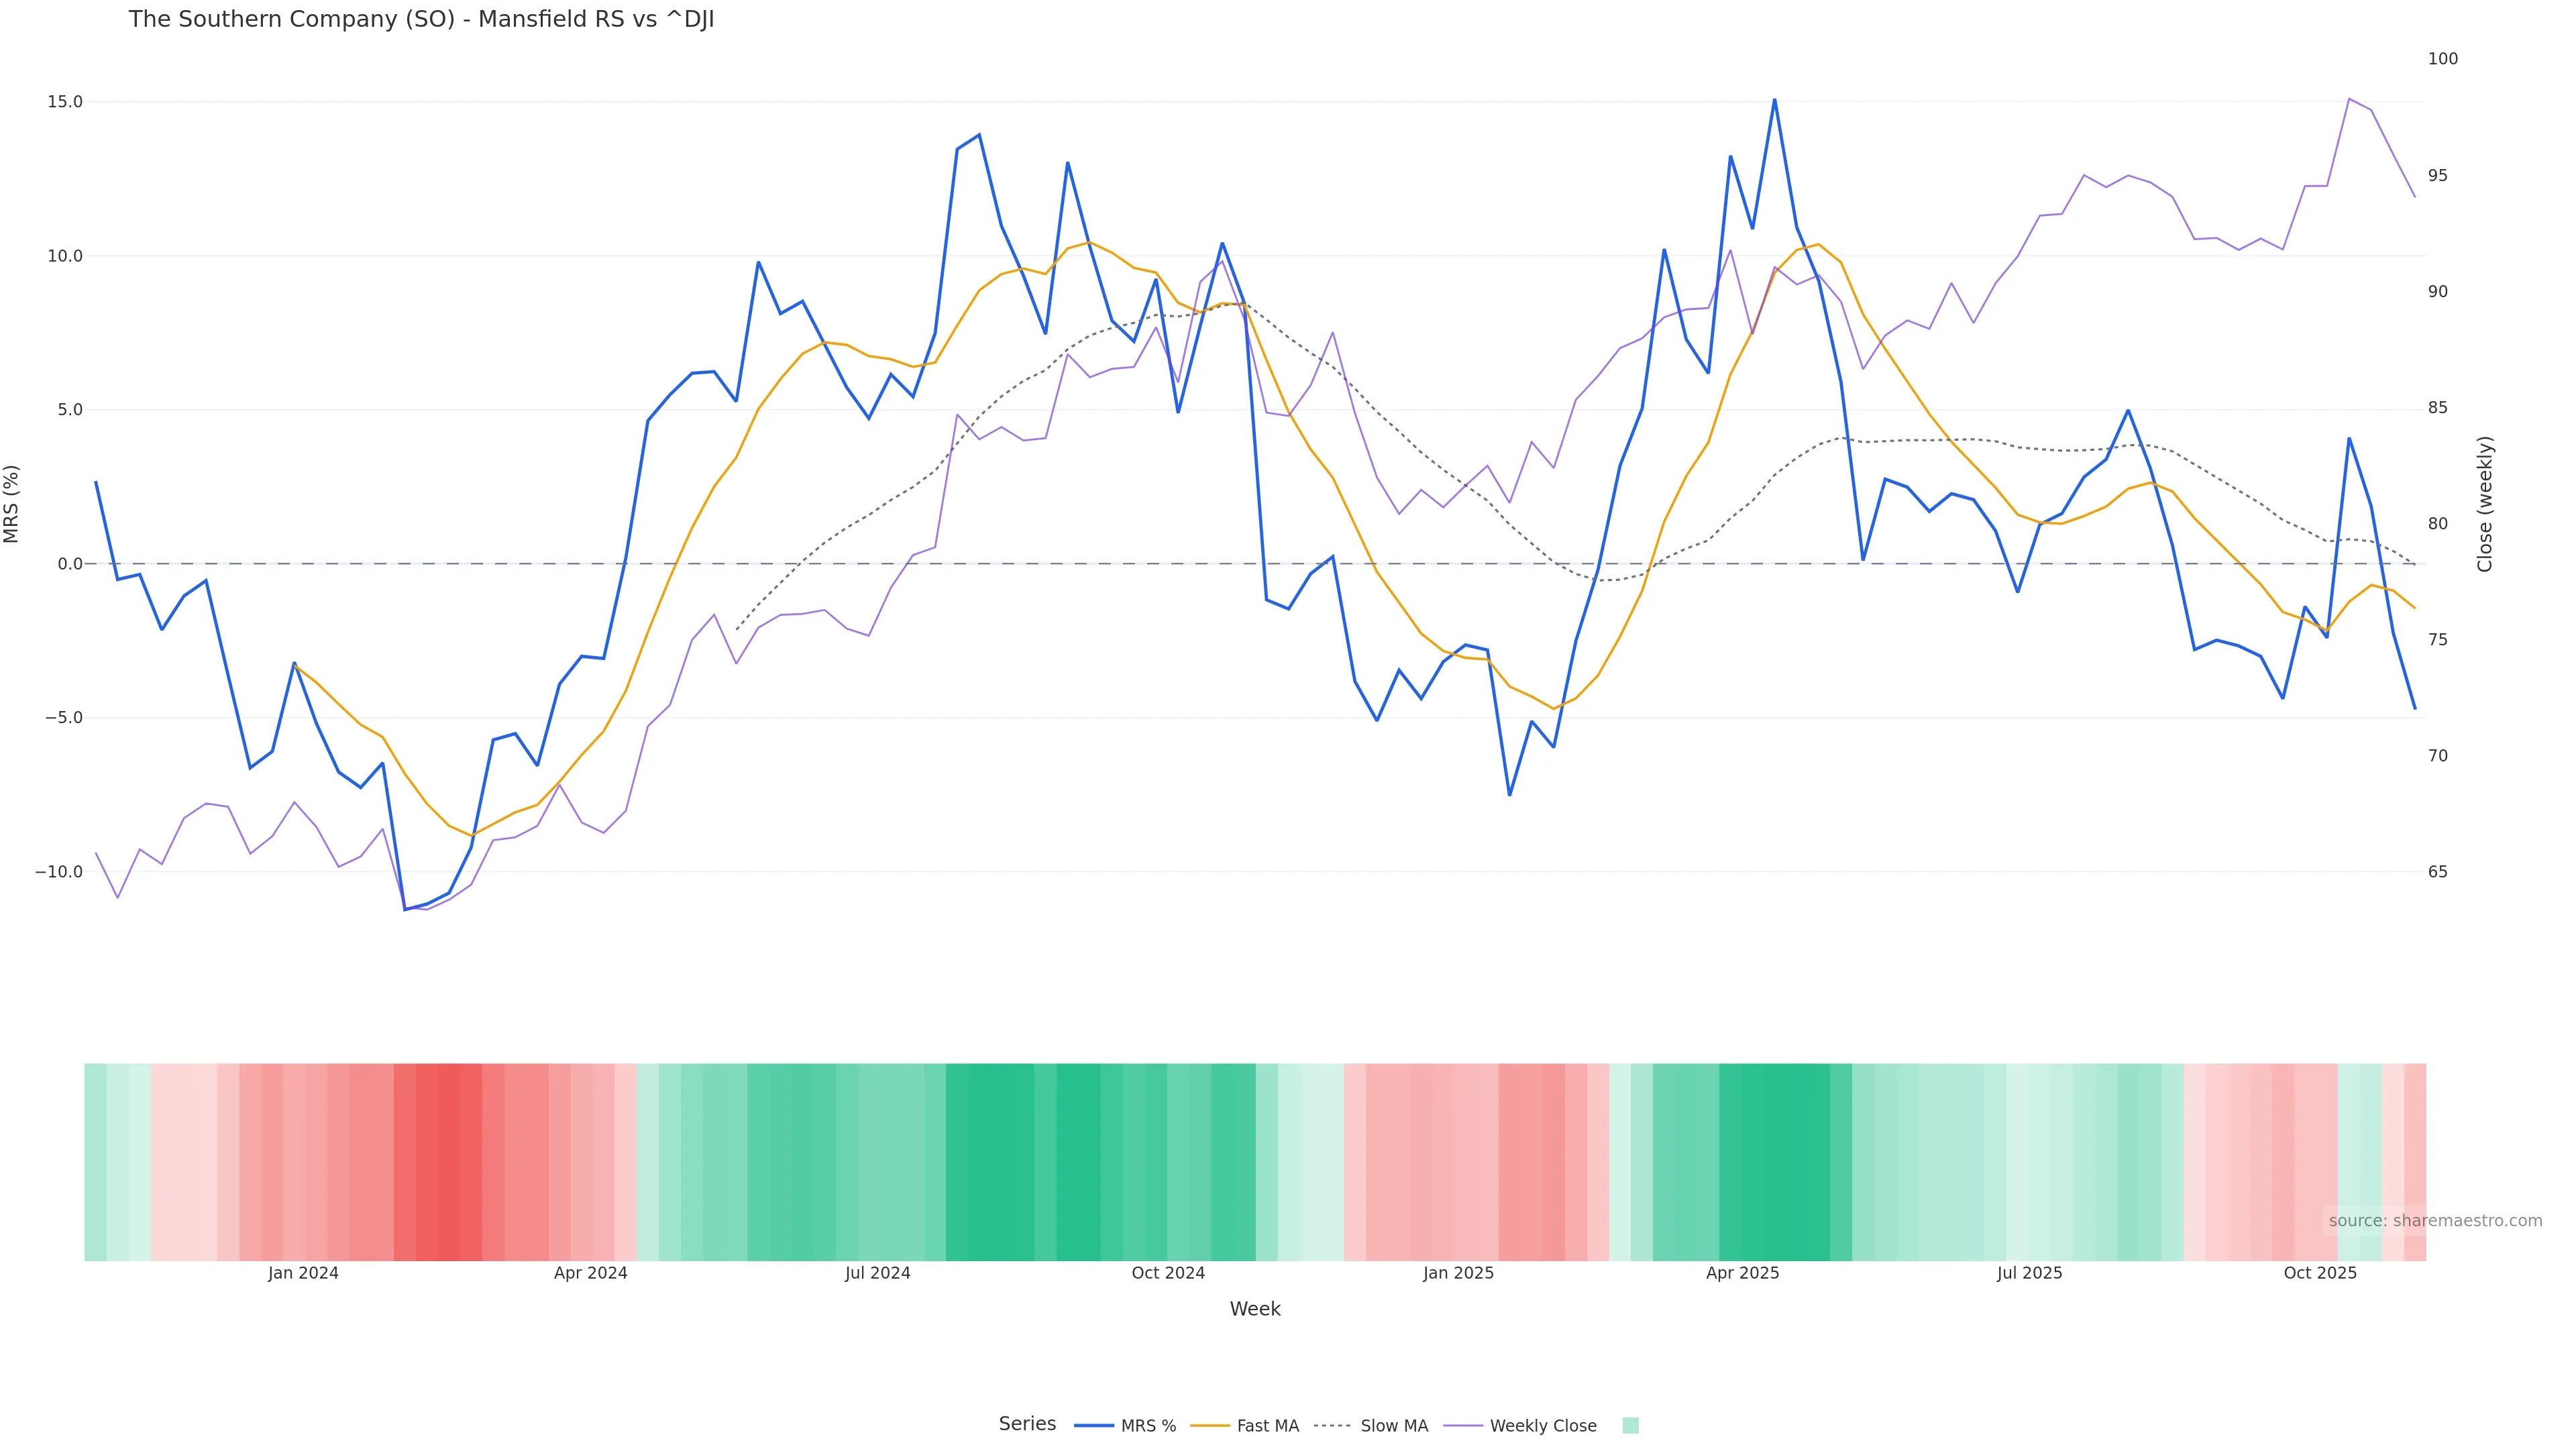This screenshot has width=2576, height=1449.
Task: Select the Jul 2025 axis label
Action: pyautogui.click(x=2029, y=1274)
